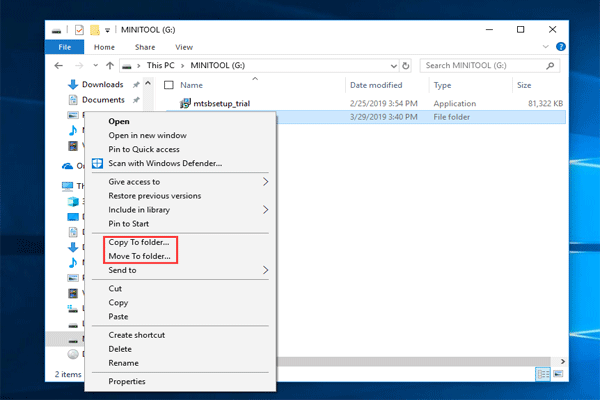Click MINITOOL (G:) in the address path
600x400 pixels.
217,65
